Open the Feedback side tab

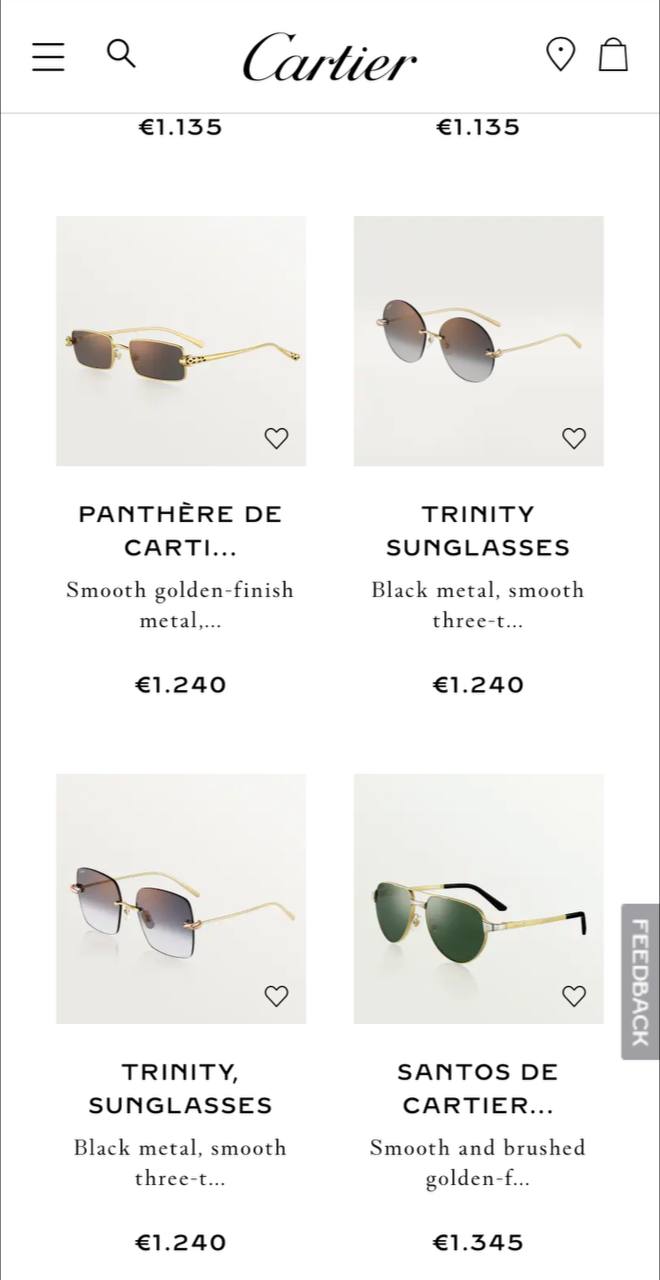coord(640,982)
